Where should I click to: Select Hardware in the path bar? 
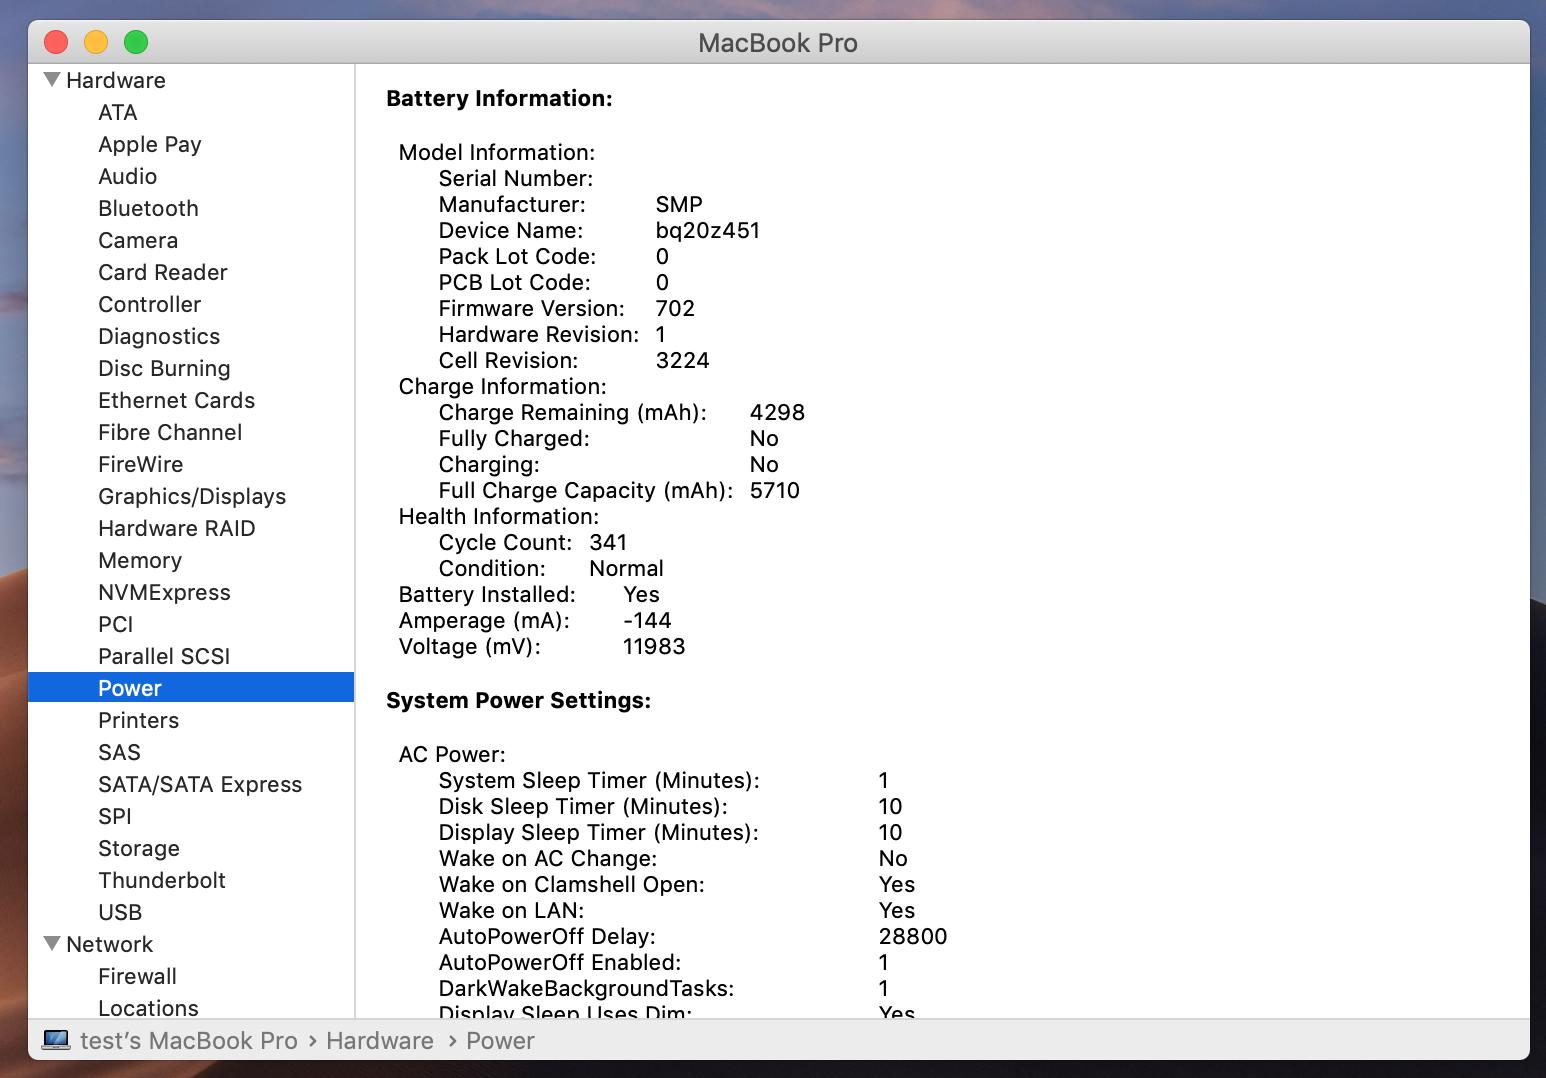[380, 1041]
